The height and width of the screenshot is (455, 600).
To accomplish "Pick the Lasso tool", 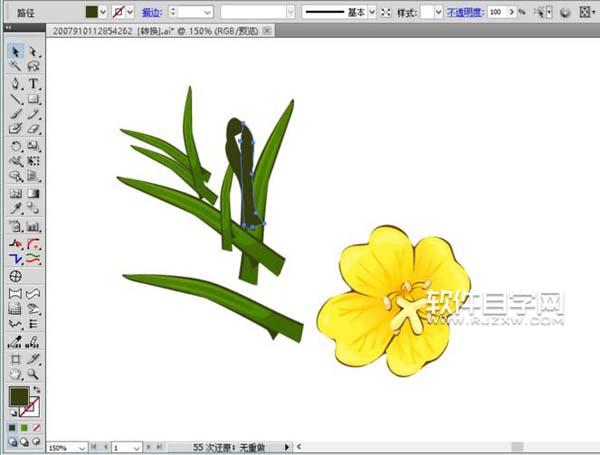I will (x=33, y=67).
